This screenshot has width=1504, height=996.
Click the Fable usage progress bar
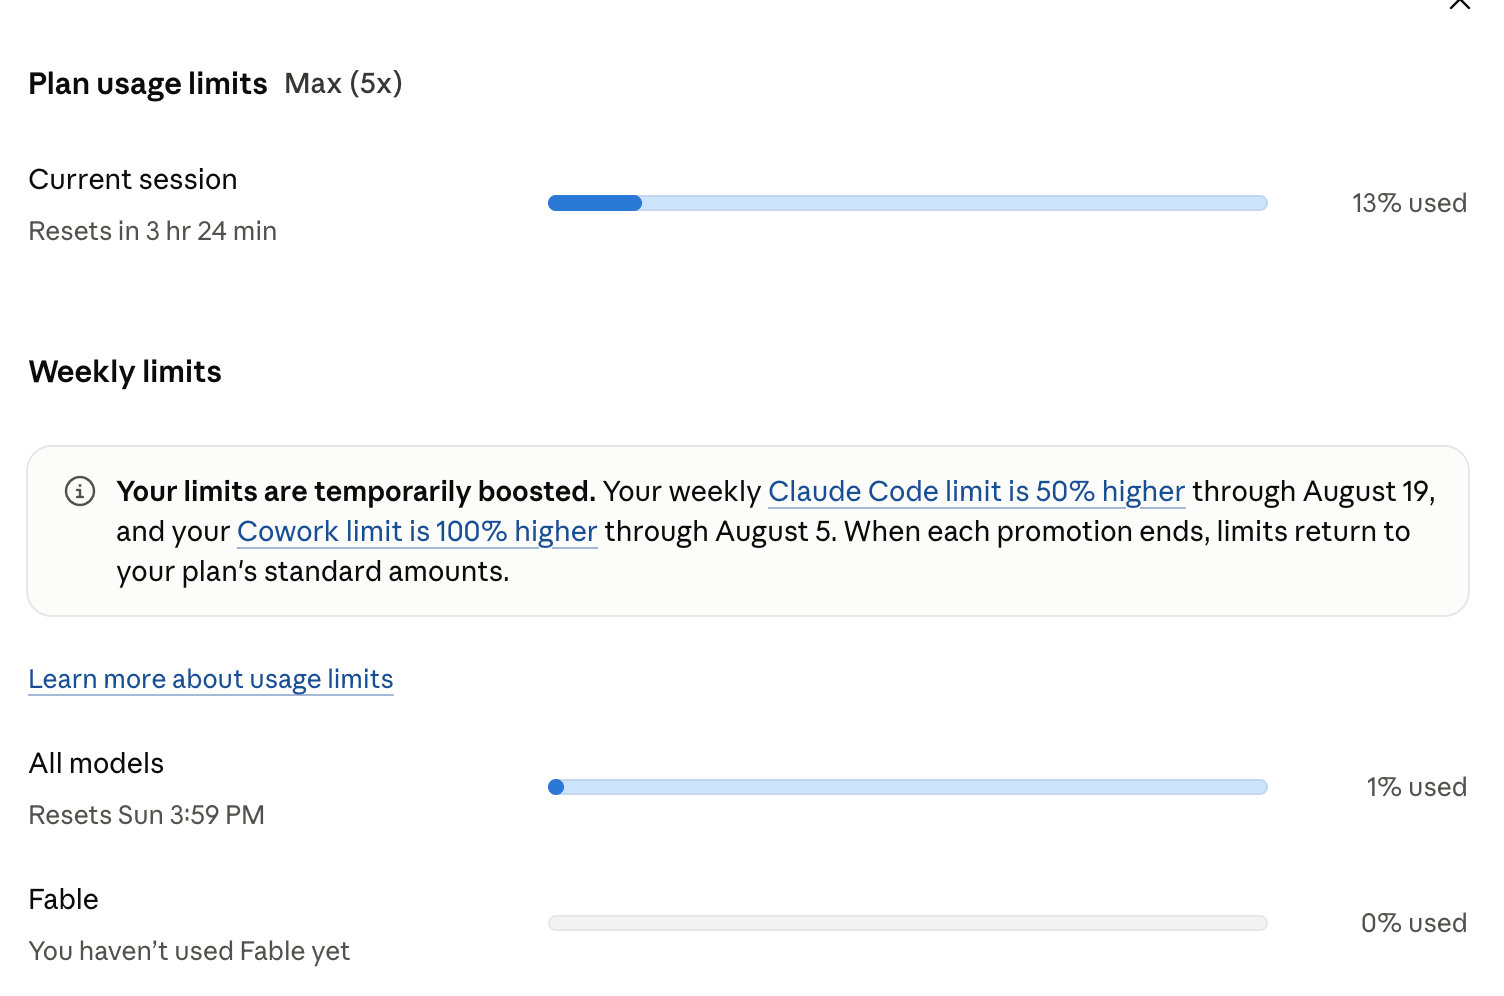(908, 923)
